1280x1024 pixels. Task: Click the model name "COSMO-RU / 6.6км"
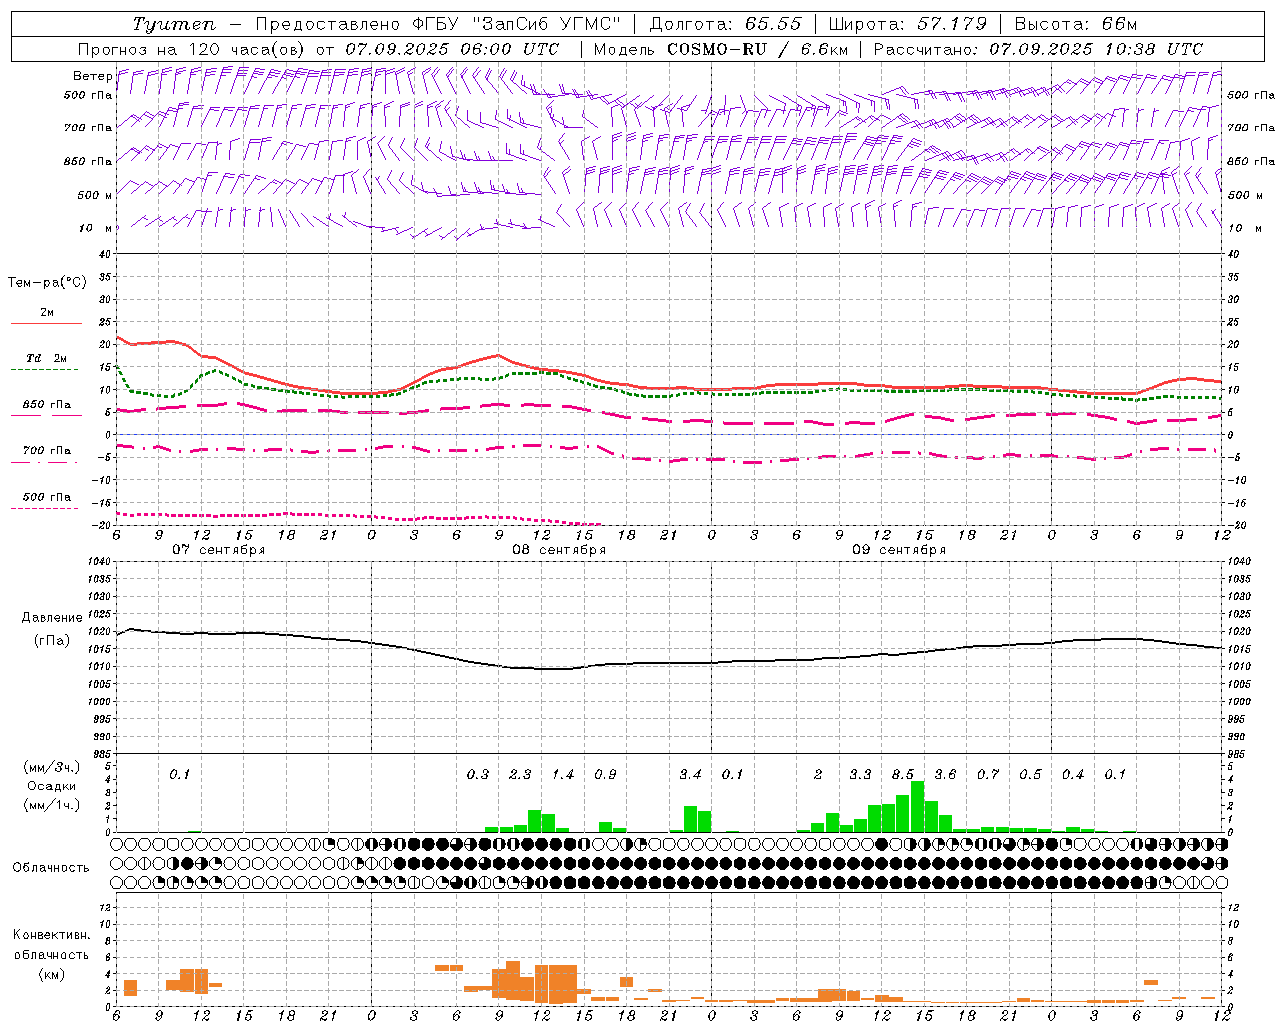pyautogui.click(x=758, y=49)
